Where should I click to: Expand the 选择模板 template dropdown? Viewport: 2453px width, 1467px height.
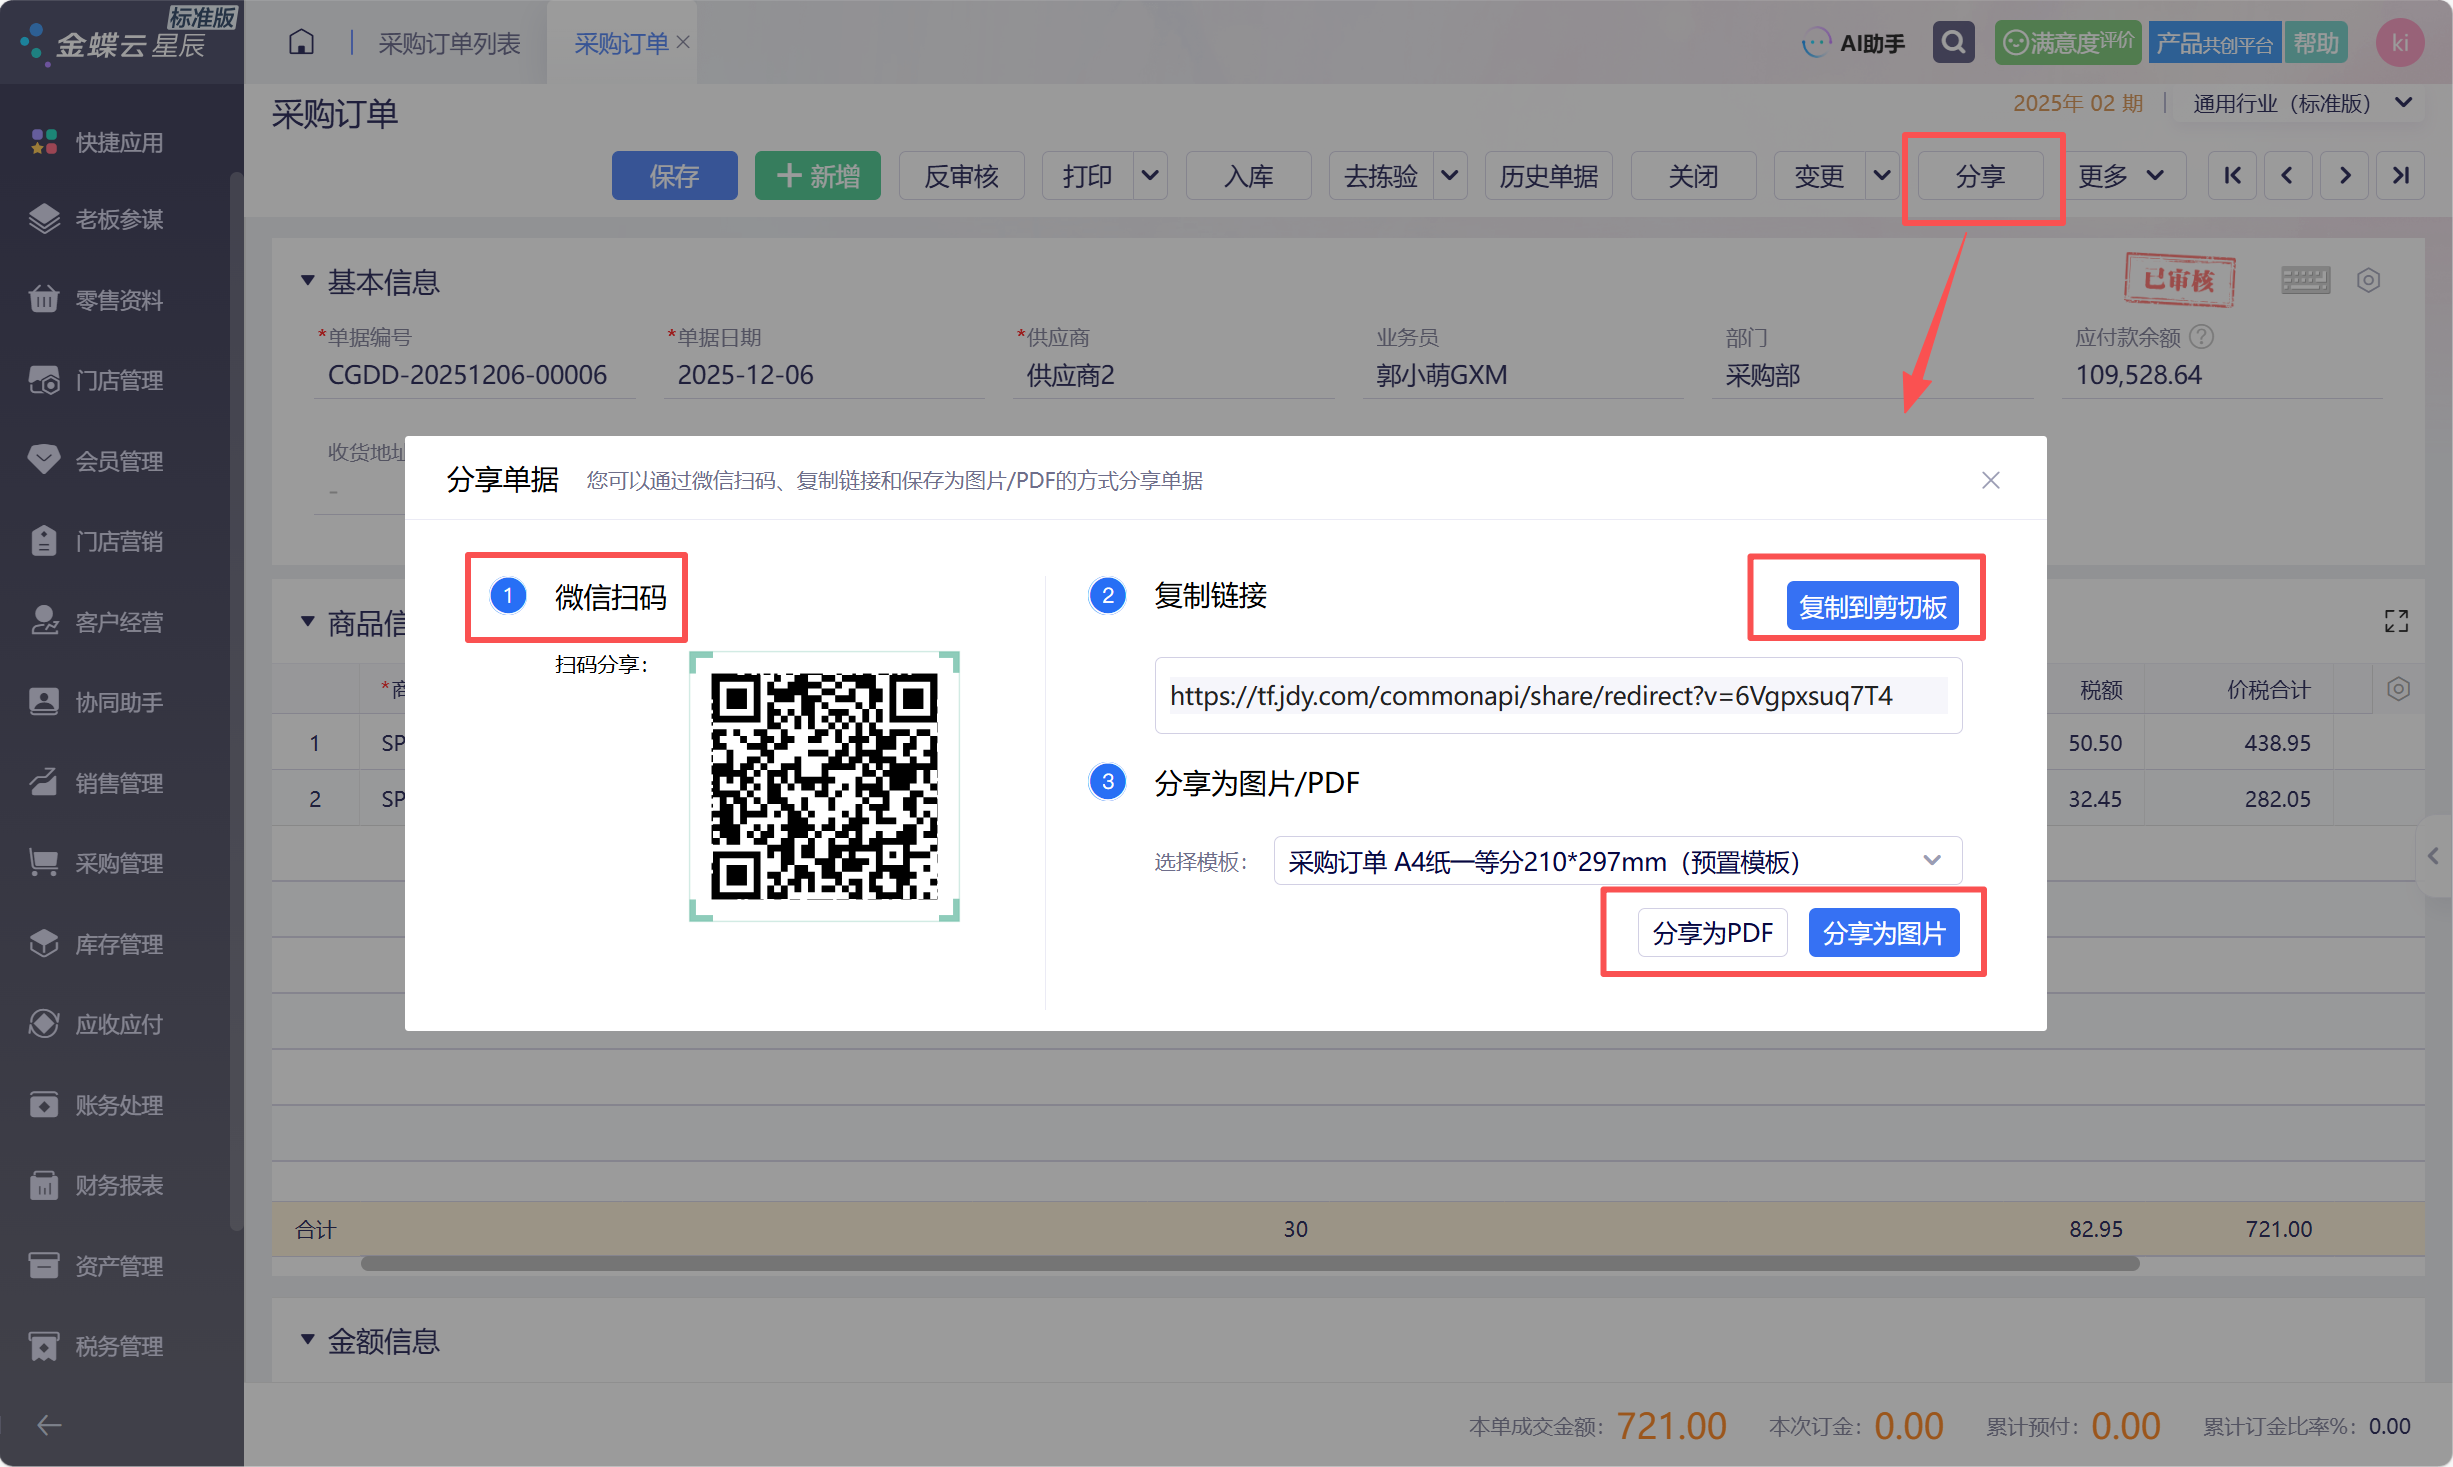point(1618,861)
